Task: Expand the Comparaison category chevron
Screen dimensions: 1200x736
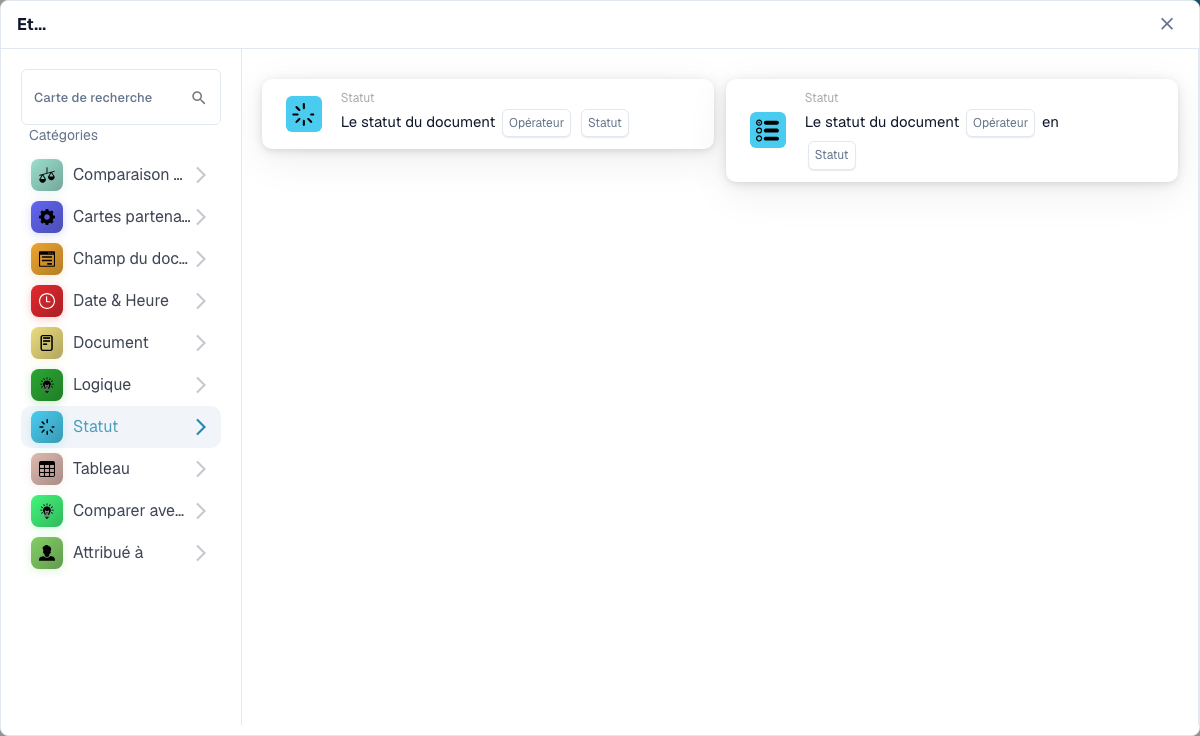Action: tap(201, 175)
